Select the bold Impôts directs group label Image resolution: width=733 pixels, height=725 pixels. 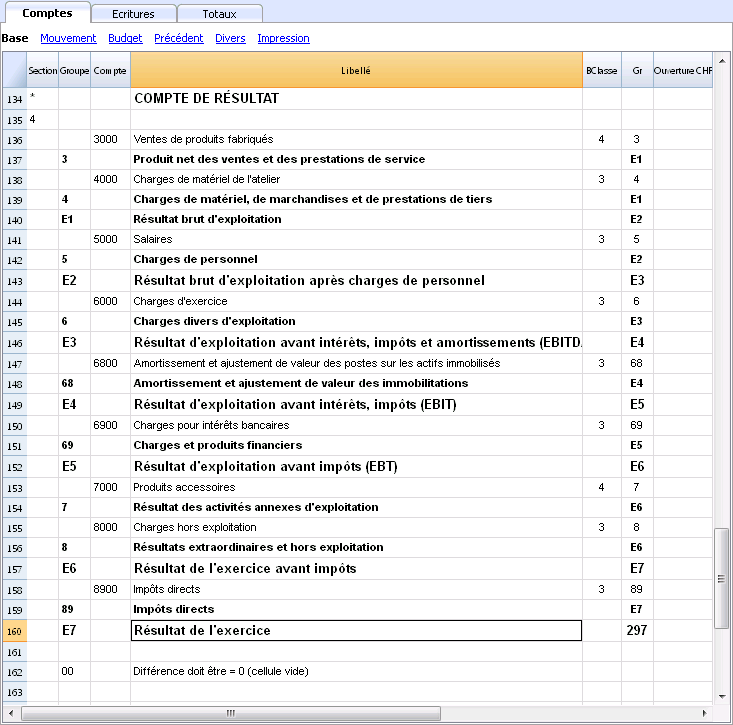click(x=356, y=610)
